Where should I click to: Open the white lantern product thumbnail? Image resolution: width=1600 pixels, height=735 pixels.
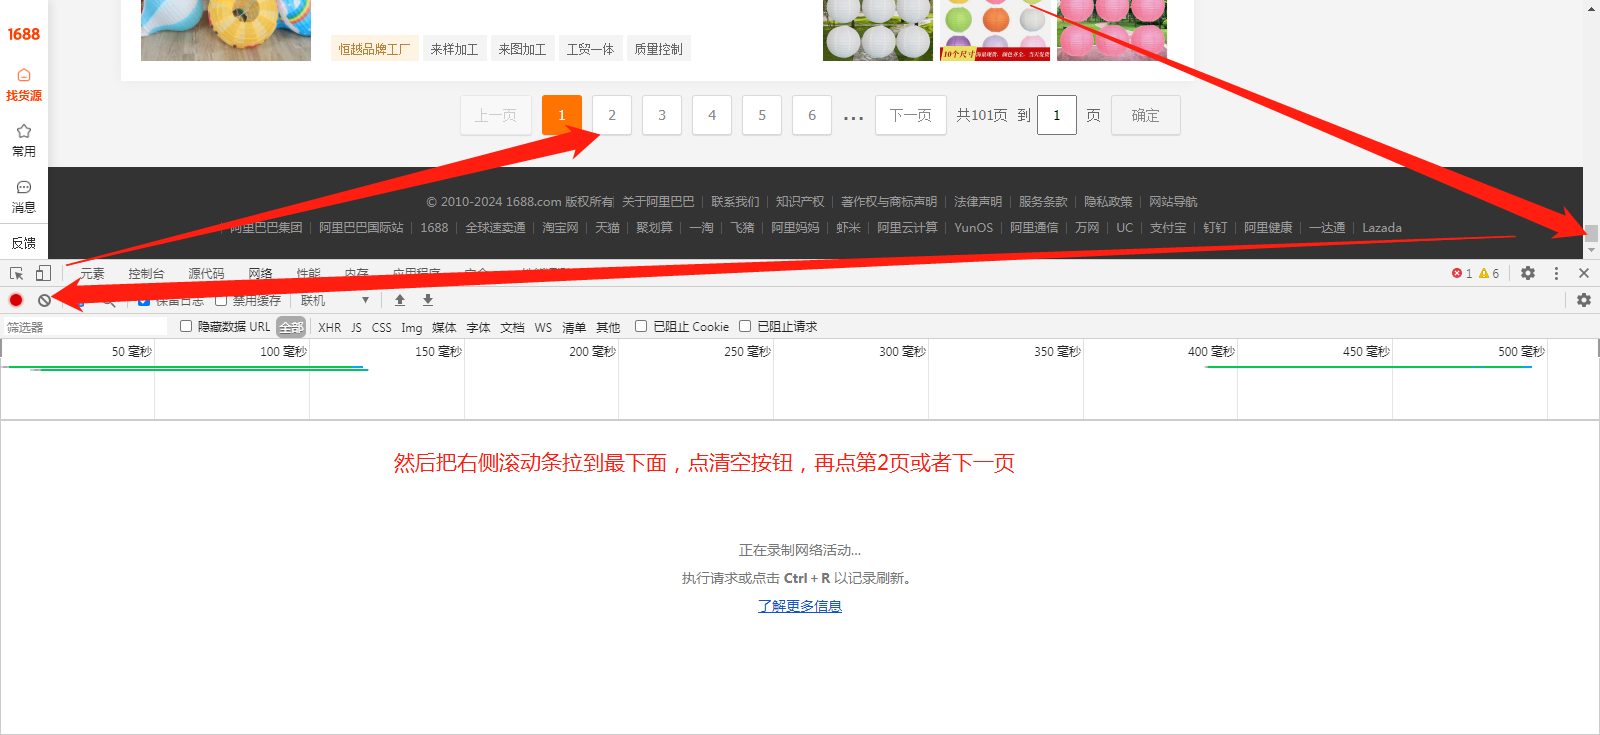[x=878, y=30]
